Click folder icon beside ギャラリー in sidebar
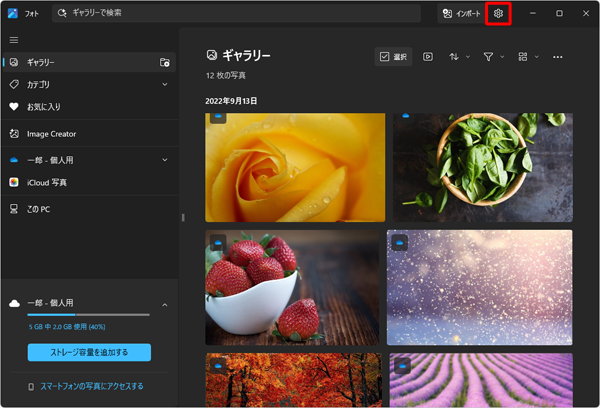 coord(165,62)
